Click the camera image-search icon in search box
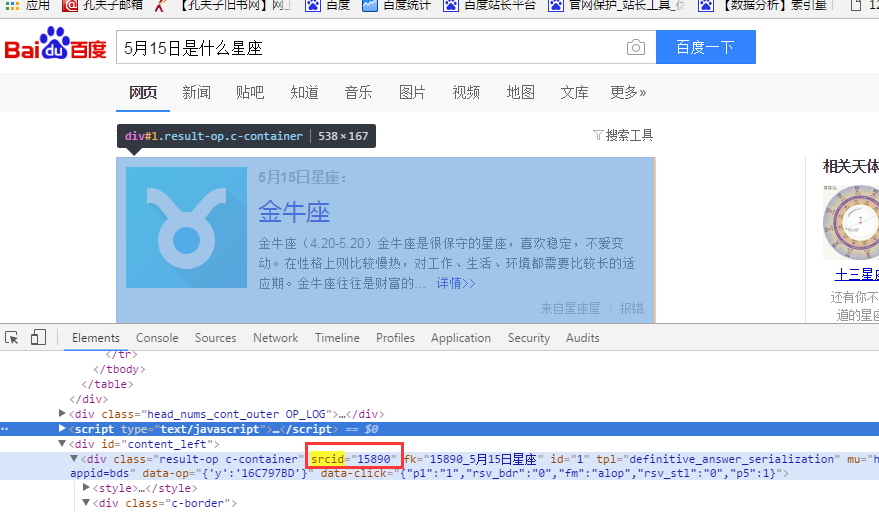 [x=635, y=48]
